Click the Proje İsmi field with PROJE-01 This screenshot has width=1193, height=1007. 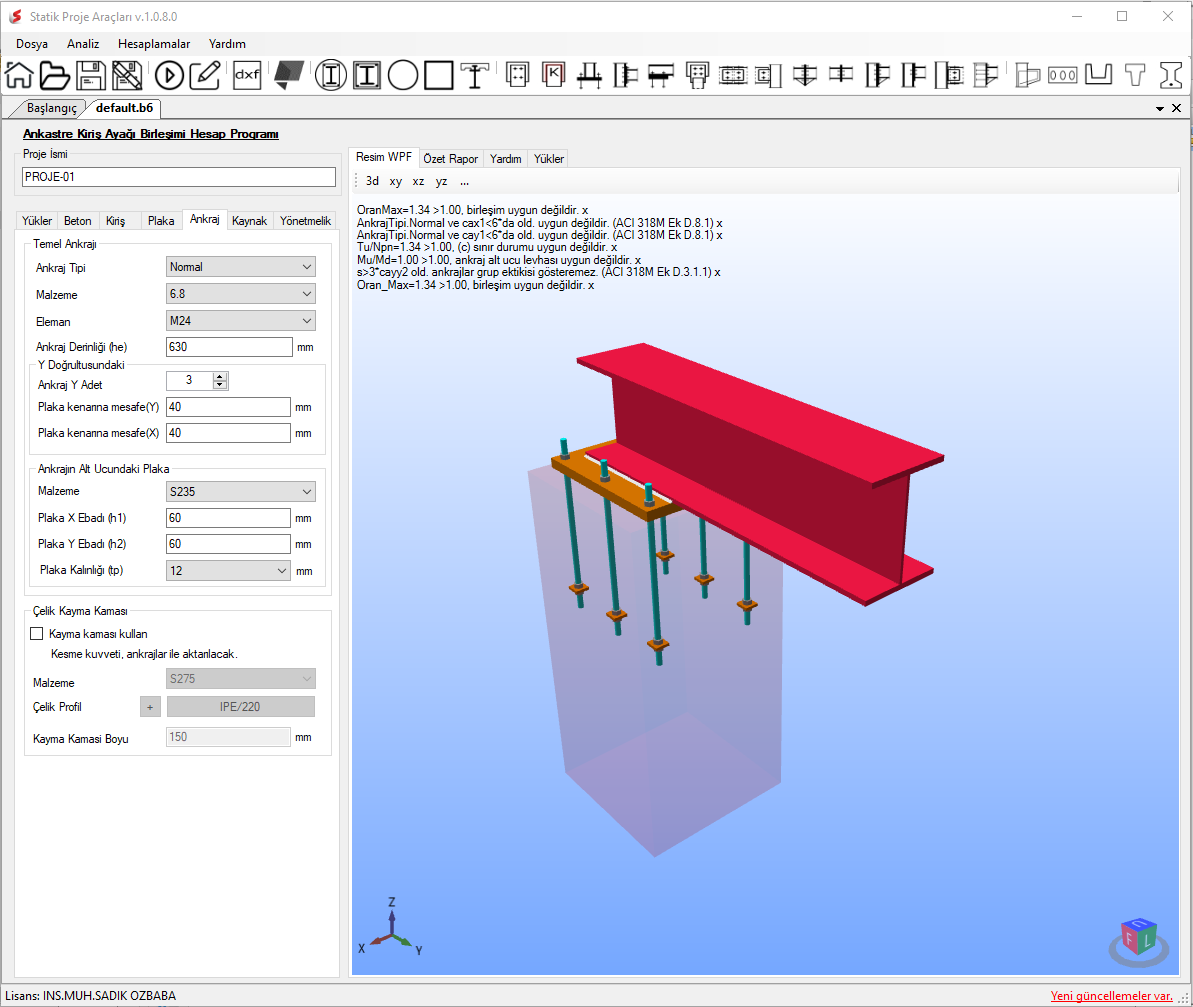click(x=179, y=176)
